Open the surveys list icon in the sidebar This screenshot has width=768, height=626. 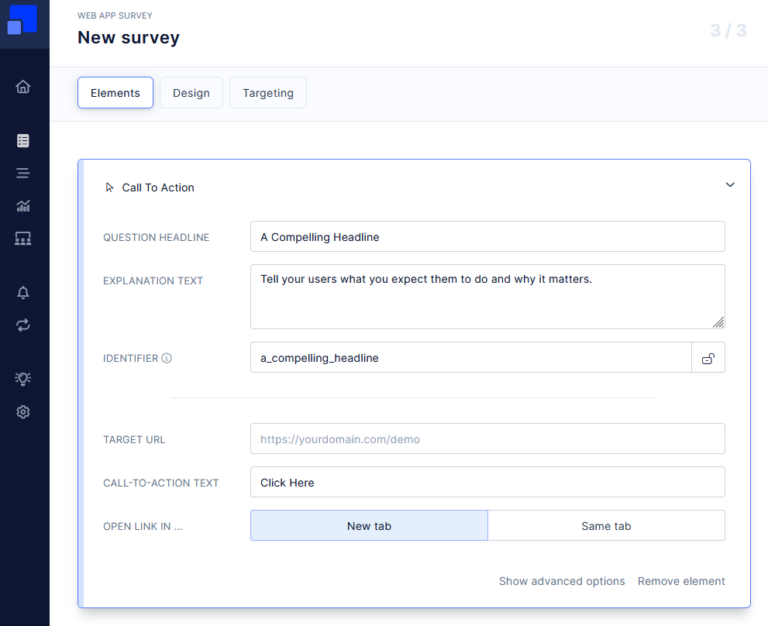(x=23, y=141)
